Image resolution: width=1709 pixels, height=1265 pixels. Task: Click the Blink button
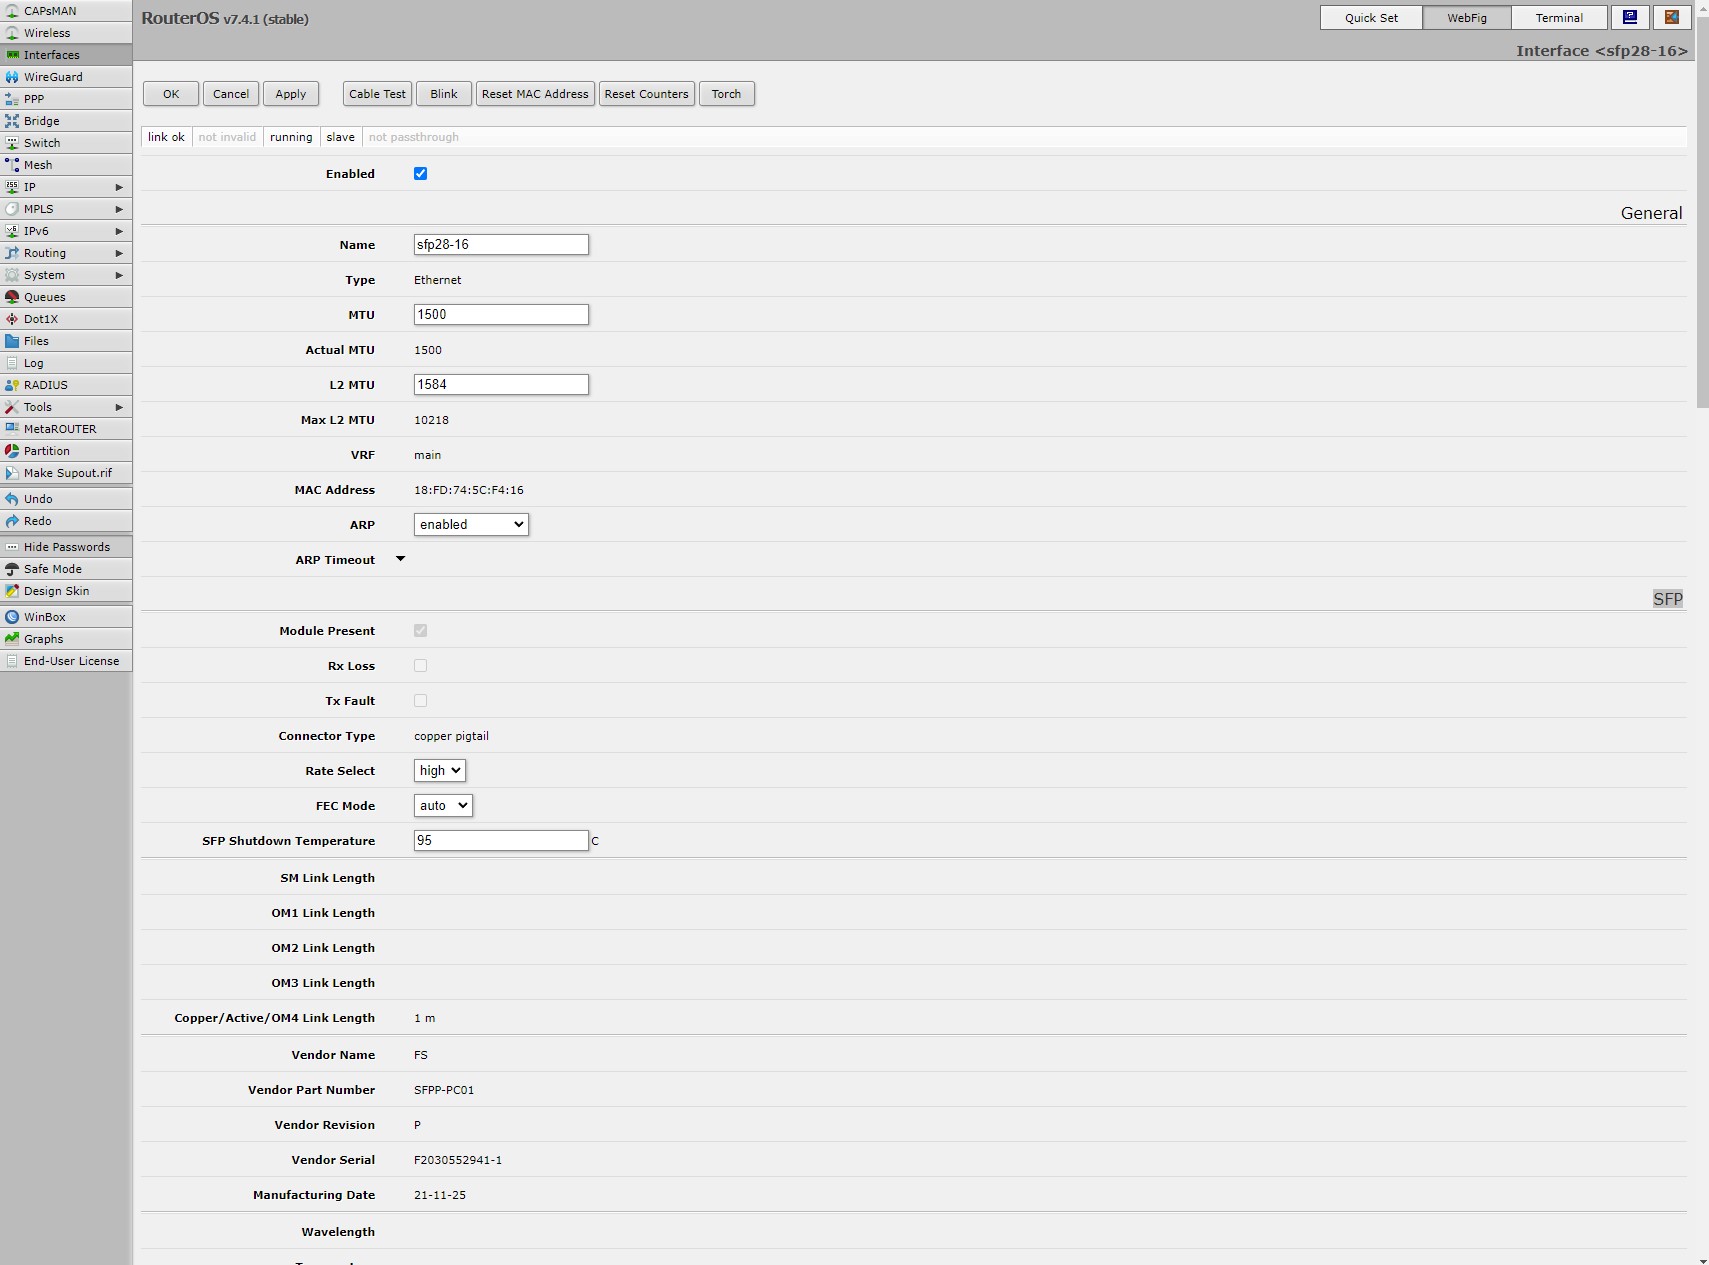click(x=444, y=94)
